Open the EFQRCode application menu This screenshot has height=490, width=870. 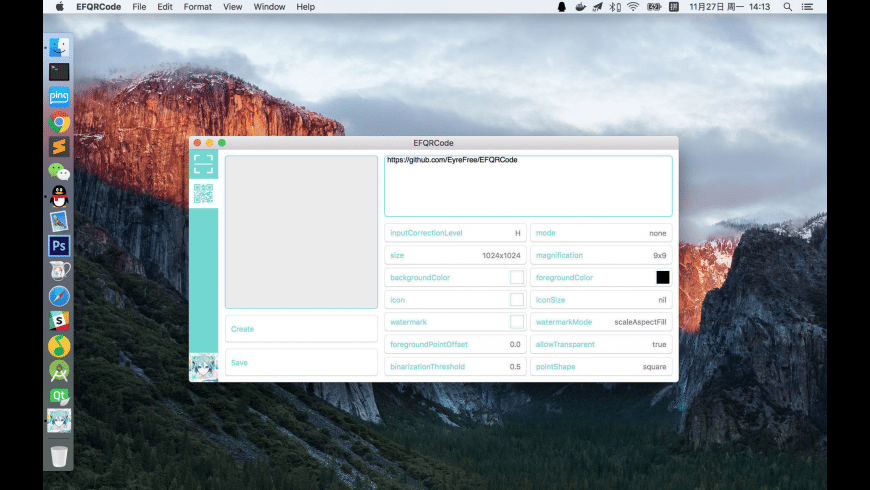98,7
